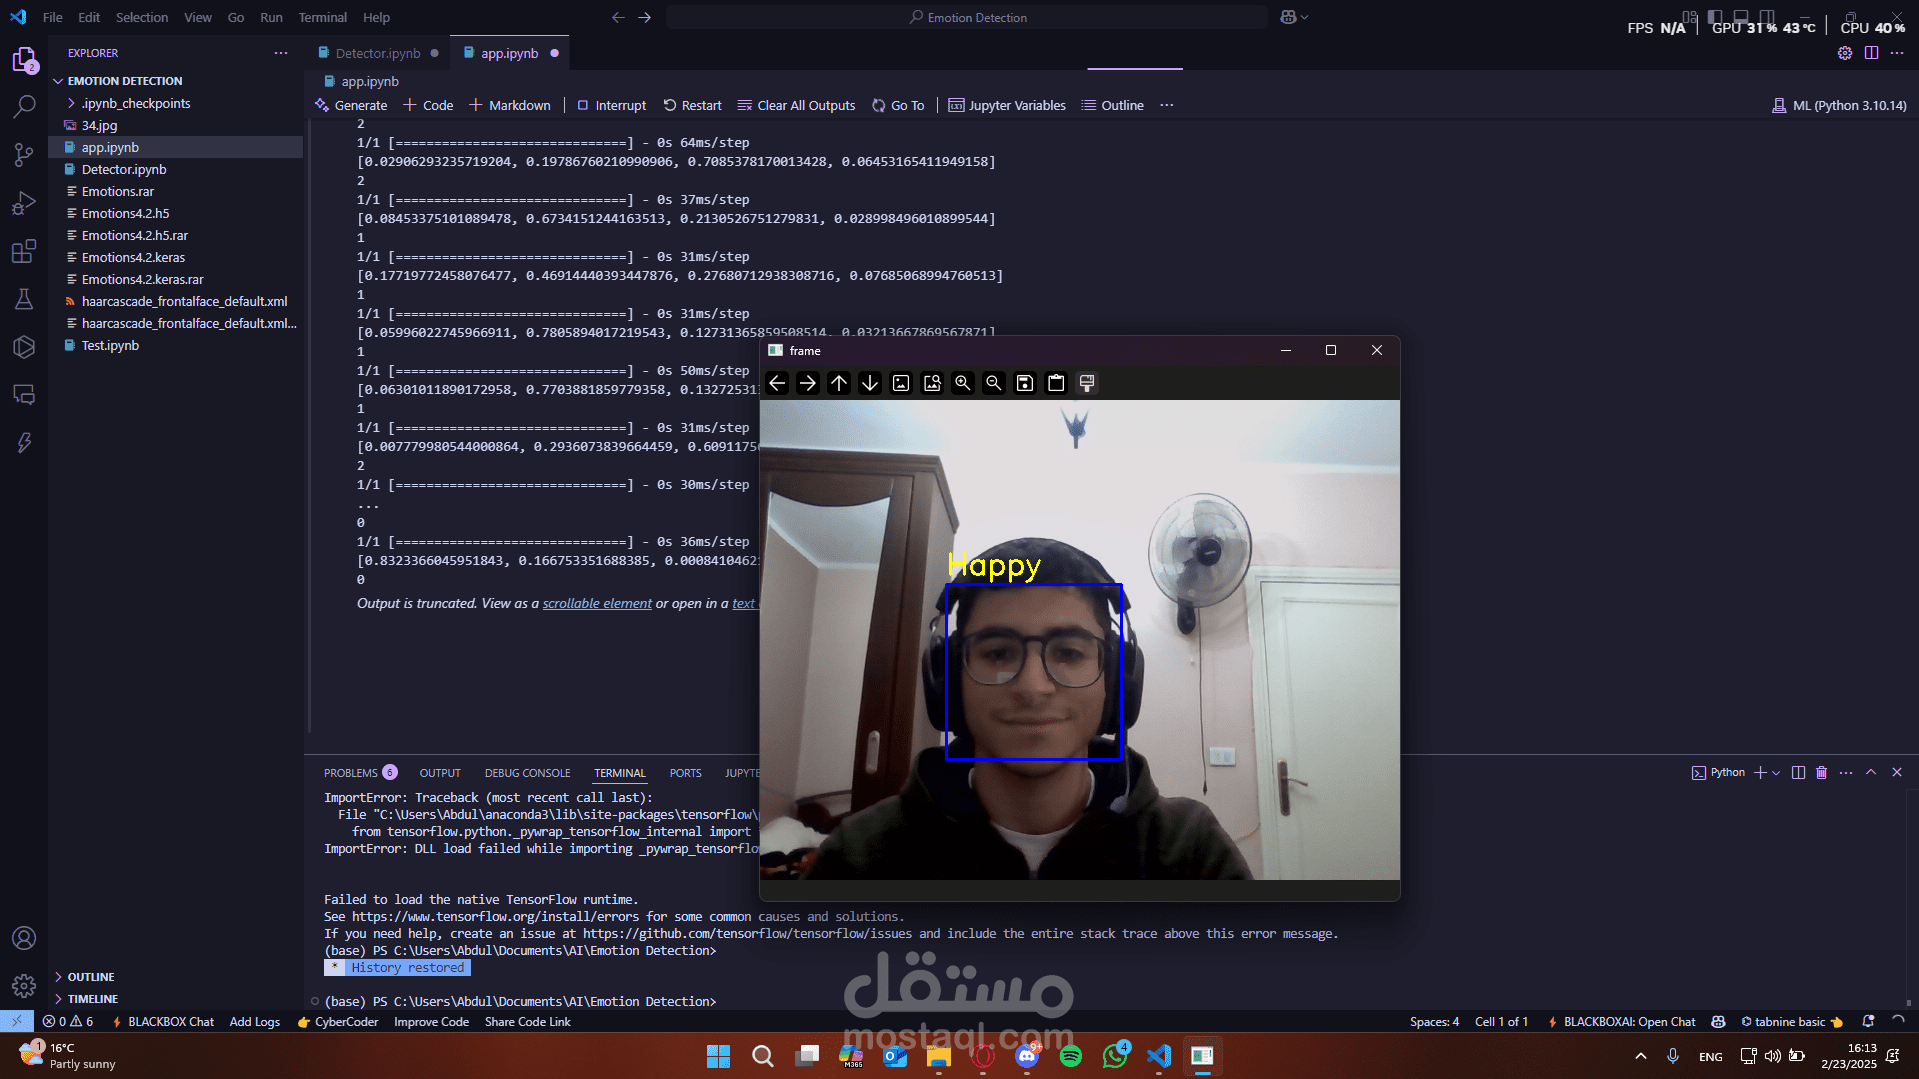The width and height of the screenshot is (1919, 1079).
Task: Open WhatsApp from the taskbar
Action: [x=1115, y=1056]
